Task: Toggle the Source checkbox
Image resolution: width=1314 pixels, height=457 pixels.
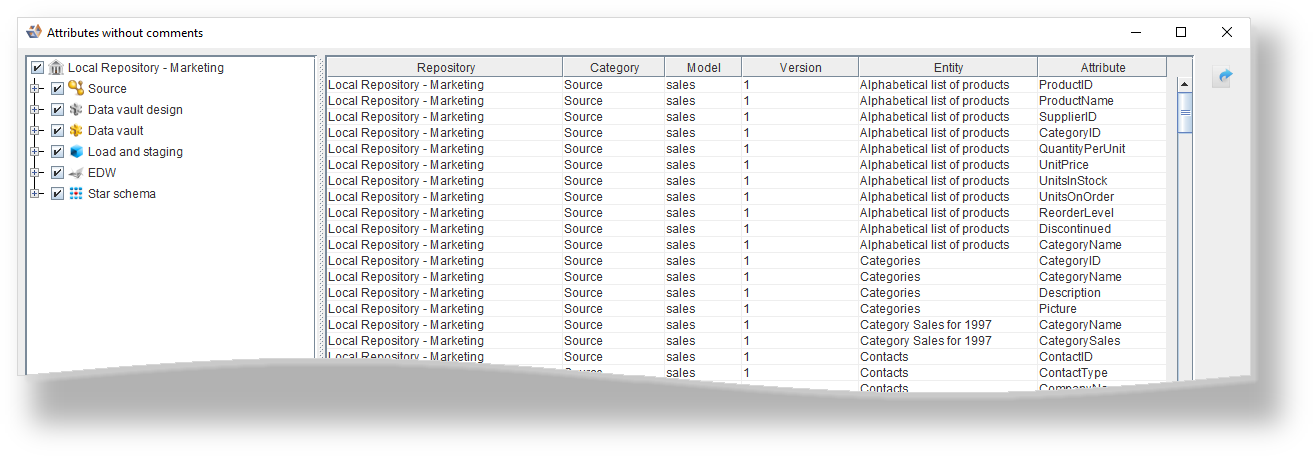Action: (x=57, y=89)
